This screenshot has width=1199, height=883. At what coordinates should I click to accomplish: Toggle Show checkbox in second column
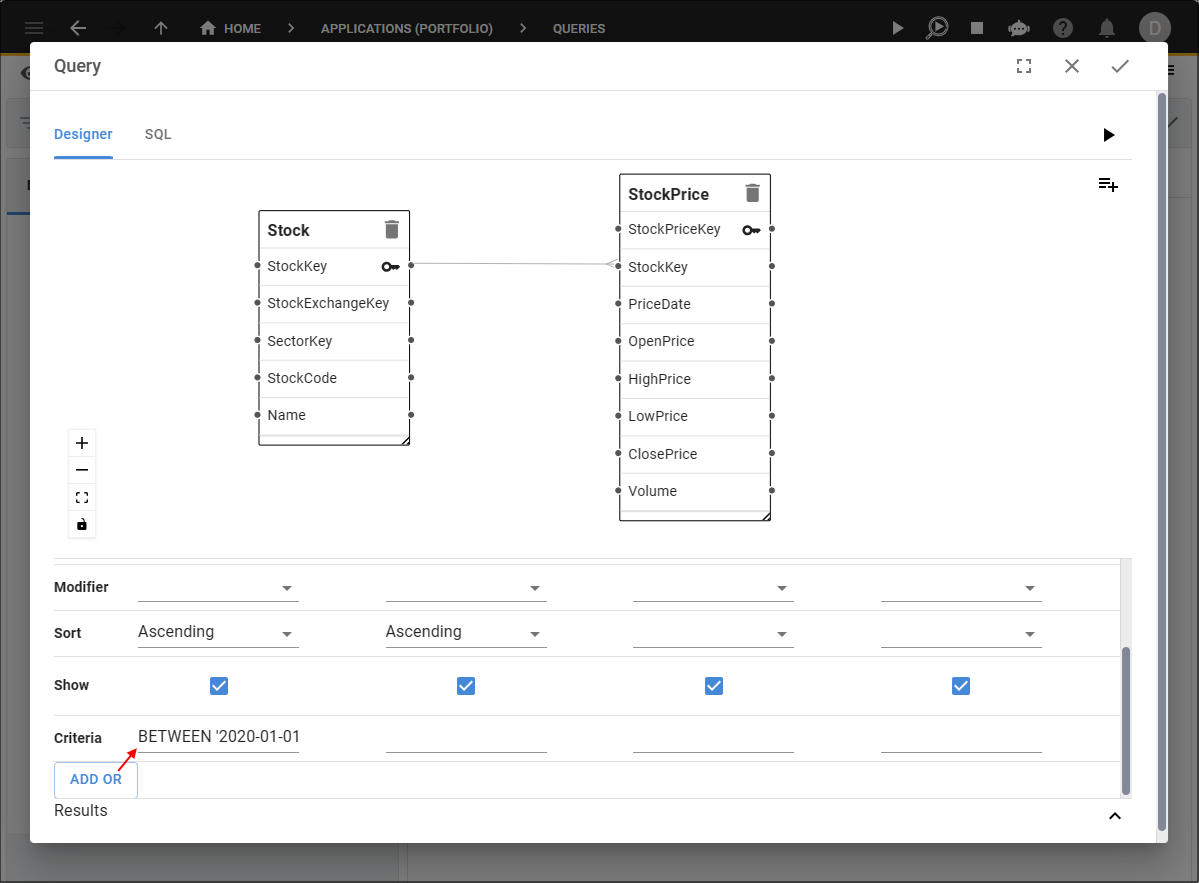pos(466,686)
